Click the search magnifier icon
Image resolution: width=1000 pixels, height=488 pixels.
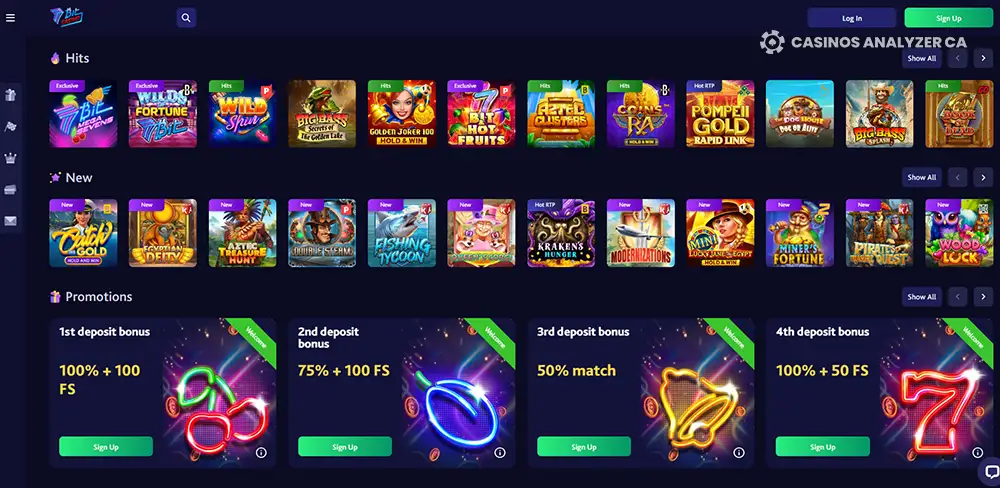(186, 18)
